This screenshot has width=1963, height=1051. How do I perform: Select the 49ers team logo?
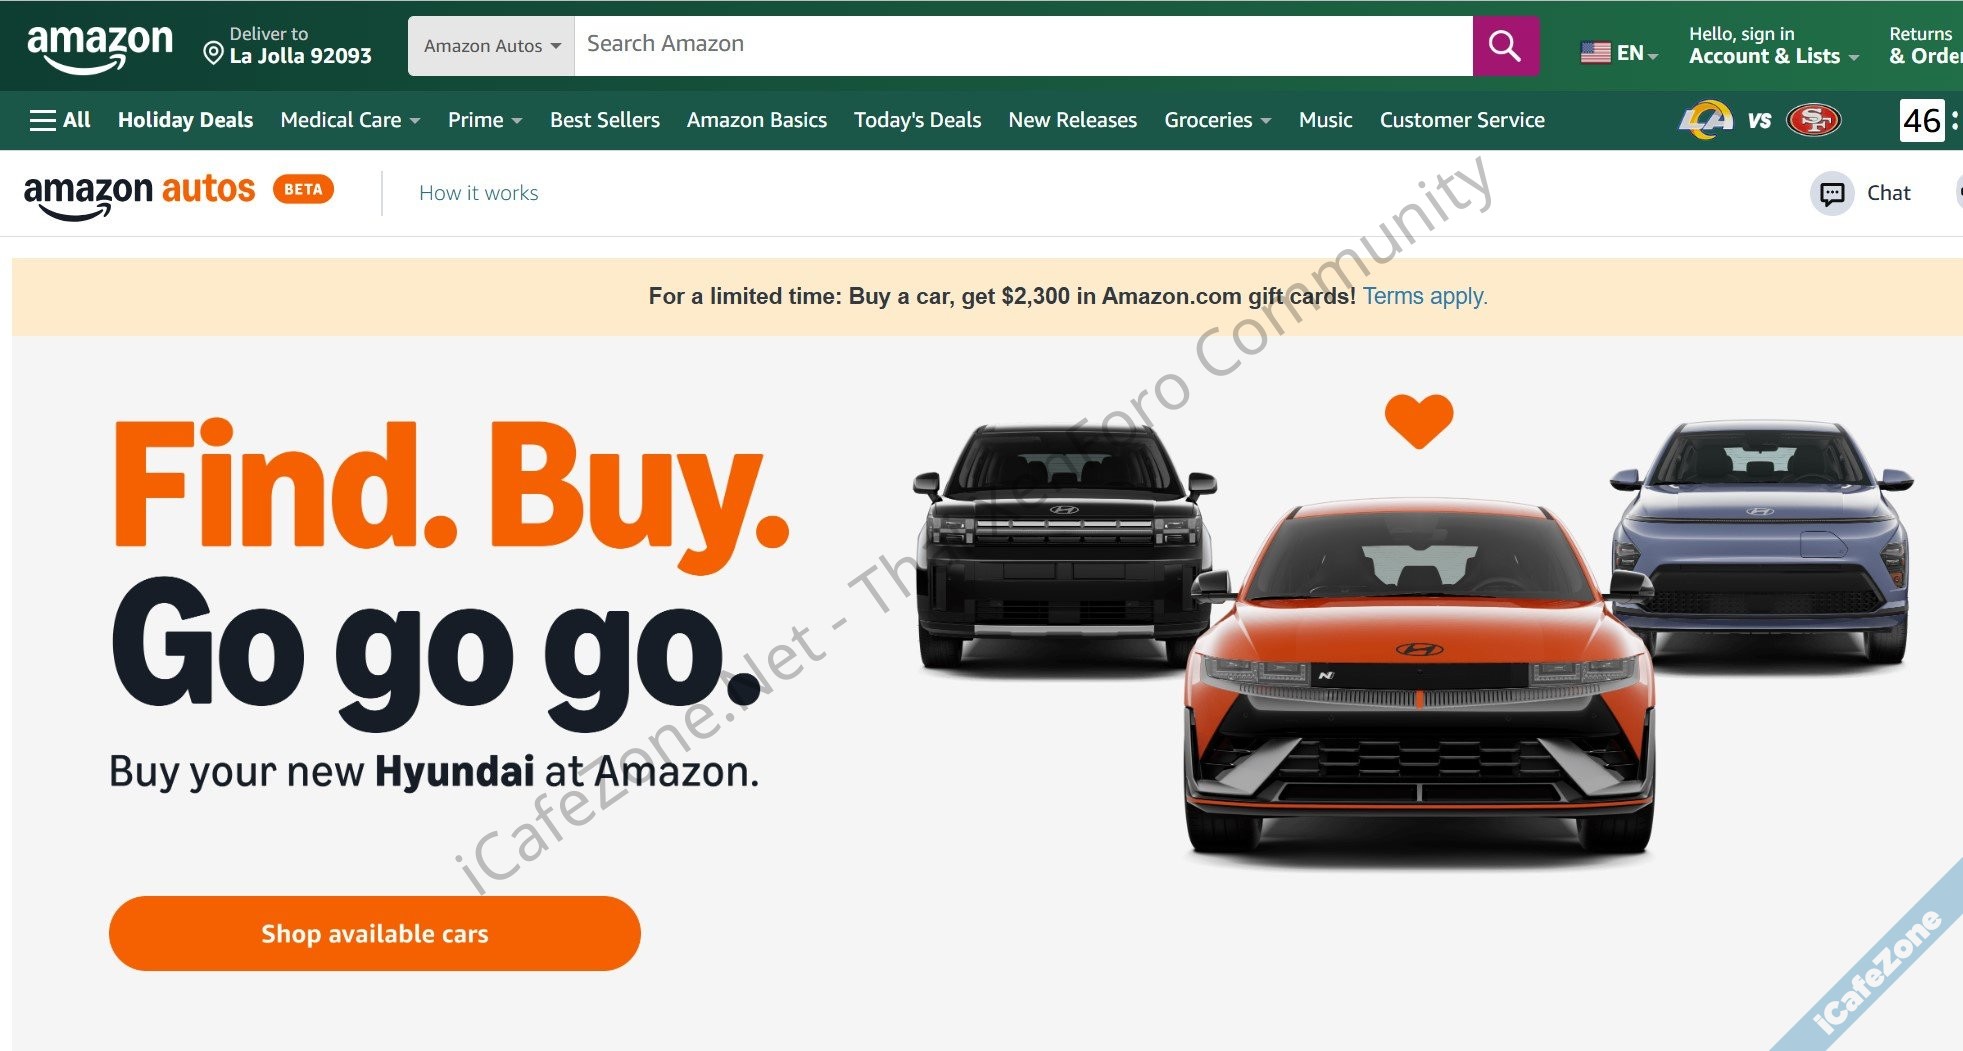(x=1814, y=120)
